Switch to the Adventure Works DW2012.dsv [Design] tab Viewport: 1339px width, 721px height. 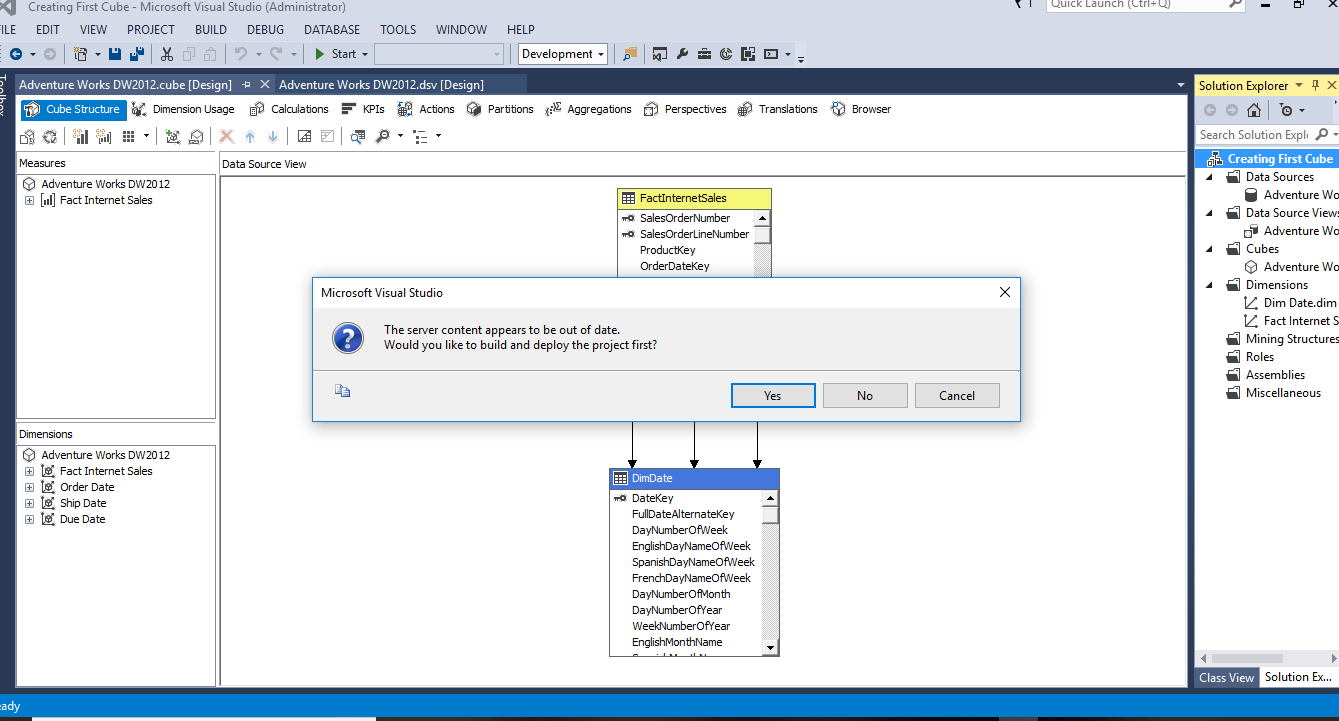pyautogui.click(x=381, y=85)
